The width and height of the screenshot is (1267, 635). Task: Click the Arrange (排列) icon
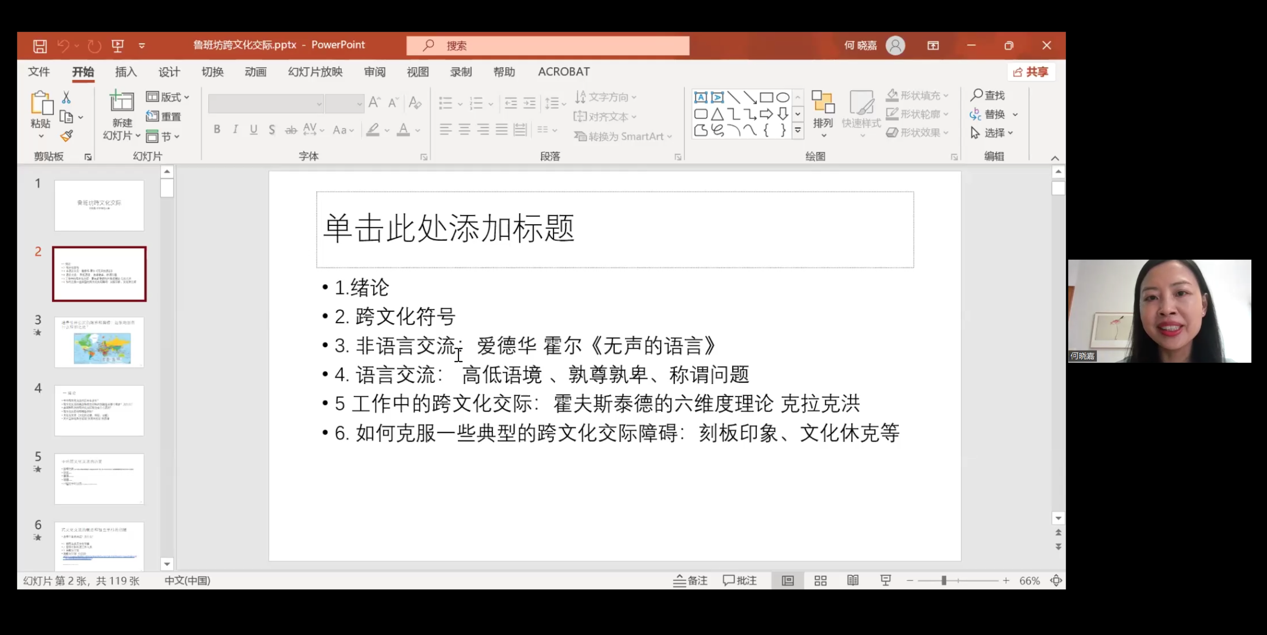click(823, 109)
